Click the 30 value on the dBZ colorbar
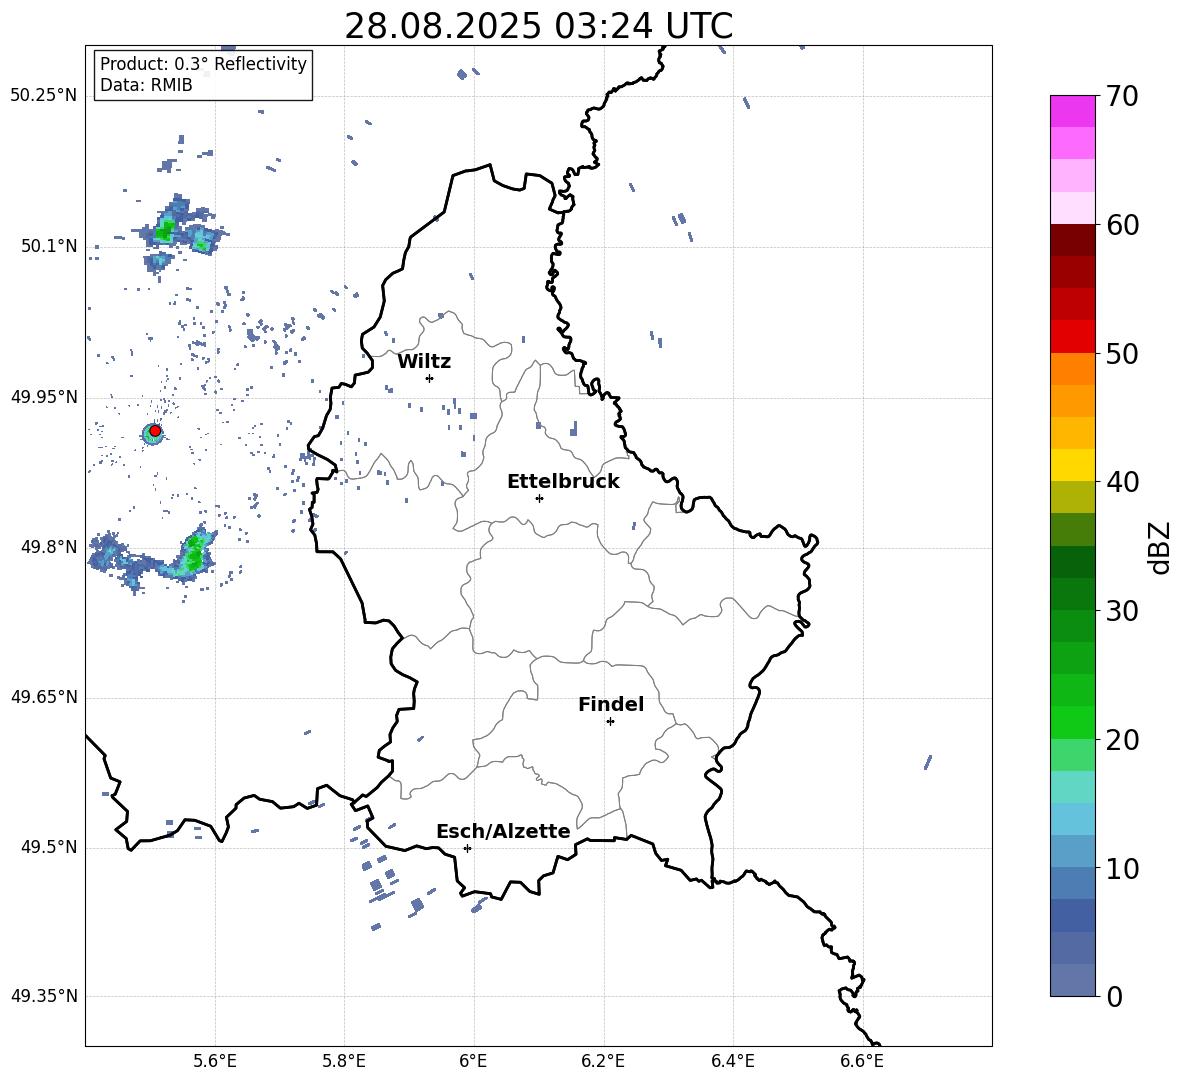Viewport: 1184px width, 1081px height. tap(1122, 611)
